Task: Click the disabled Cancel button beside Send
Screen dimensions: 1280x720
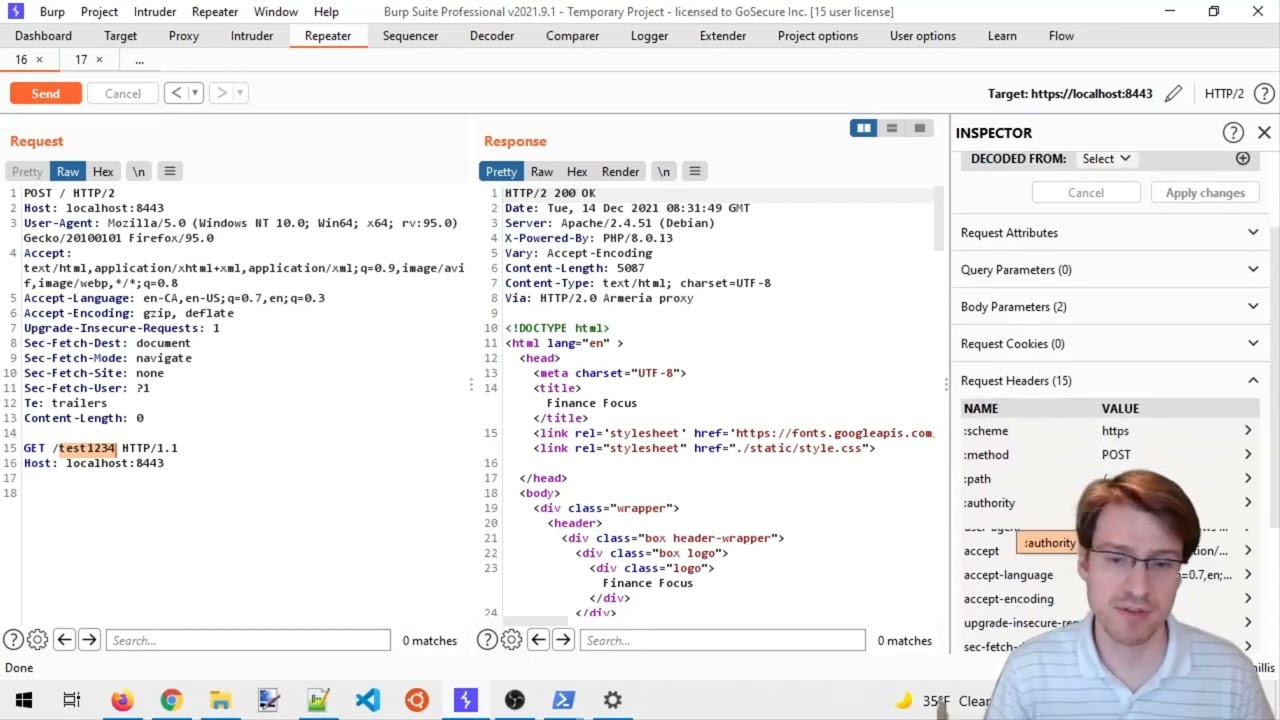Action: pyautogui.click(x=123, y=93)
